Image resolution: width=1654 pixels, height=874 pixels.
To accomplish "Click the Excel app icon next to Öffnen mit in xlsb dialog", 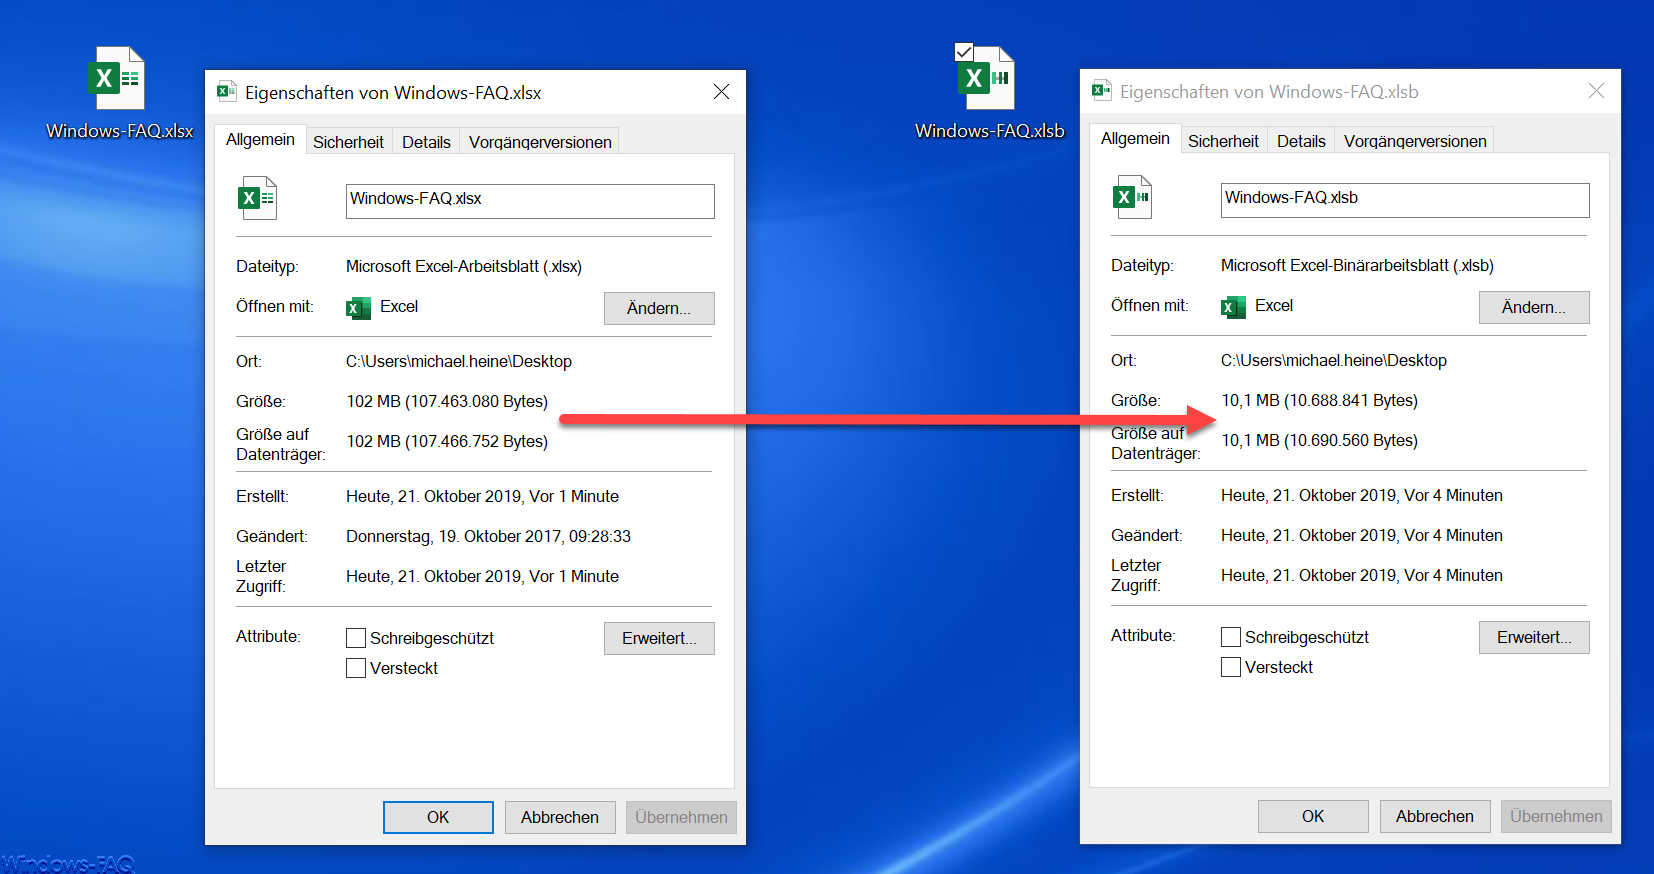I will click(x=1233, y=307).
